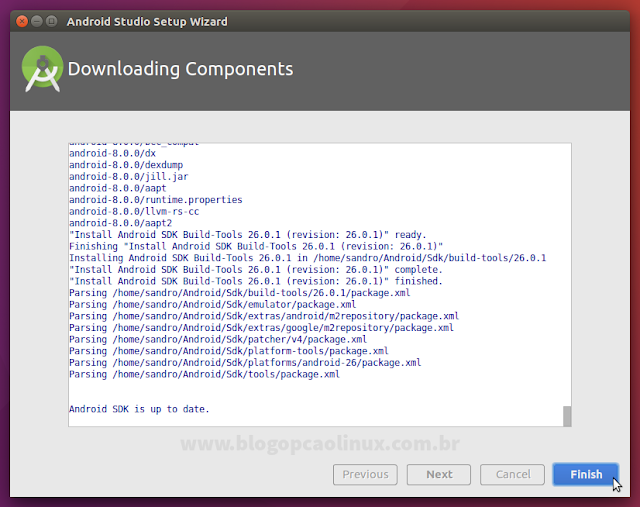The image size is (640, 507).
Task: Click the 'Parsing extras/google/m2repository' line
Action: pyautogui.click(x=261, y=328)
